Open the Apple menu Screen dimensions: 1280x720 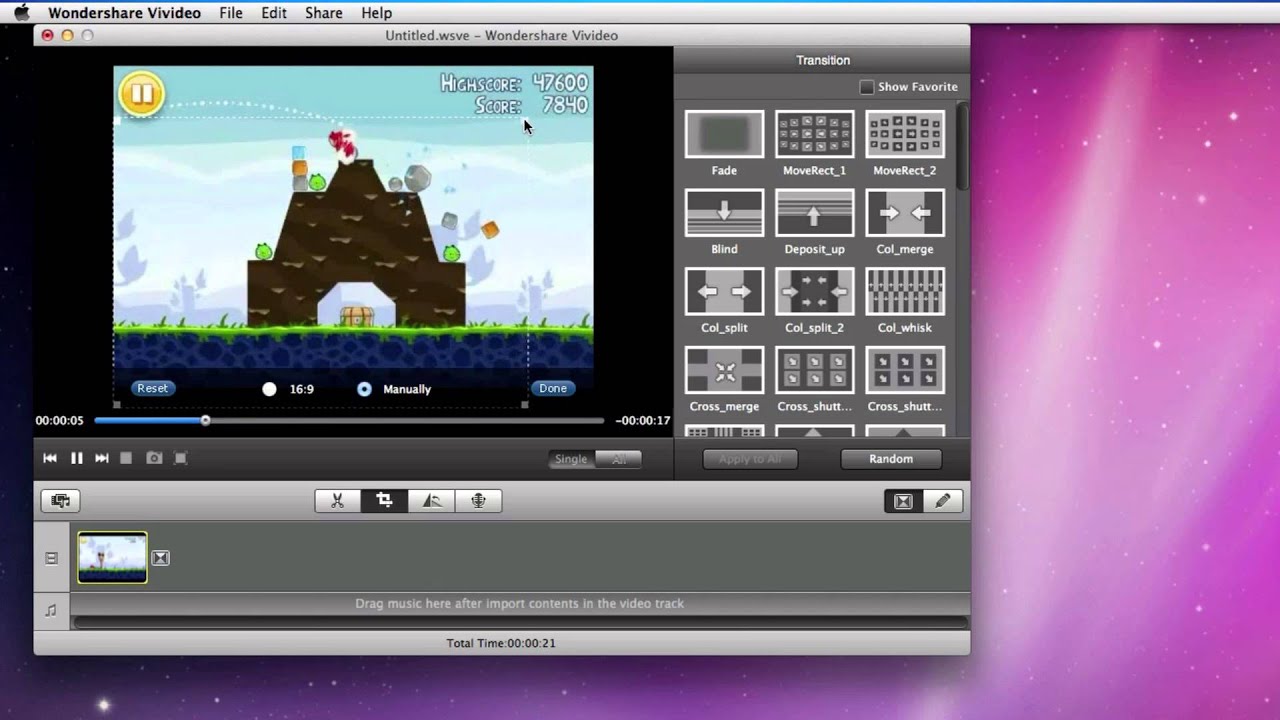click(21, 13)
